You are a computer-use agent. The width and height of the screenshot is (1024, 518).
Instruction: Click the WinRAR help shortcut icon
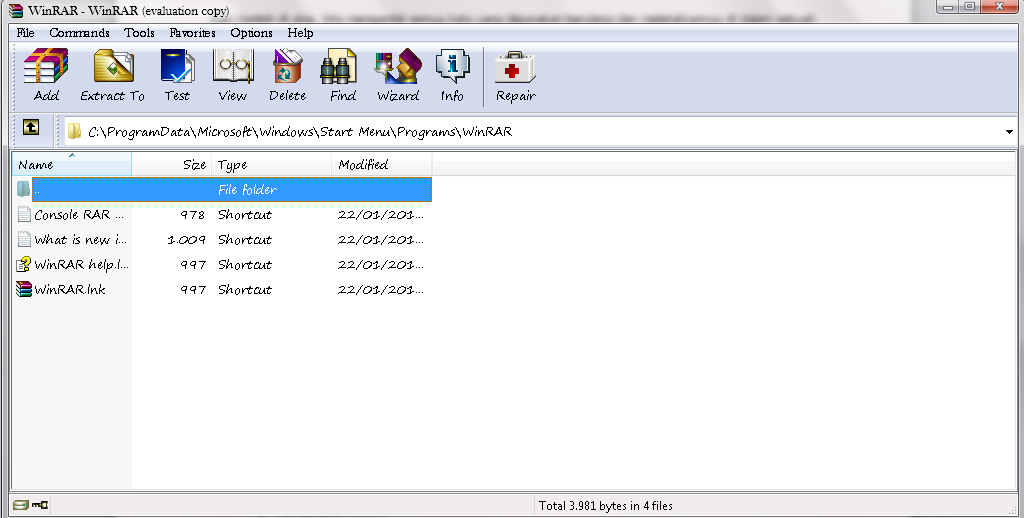(x=24, y=265)
